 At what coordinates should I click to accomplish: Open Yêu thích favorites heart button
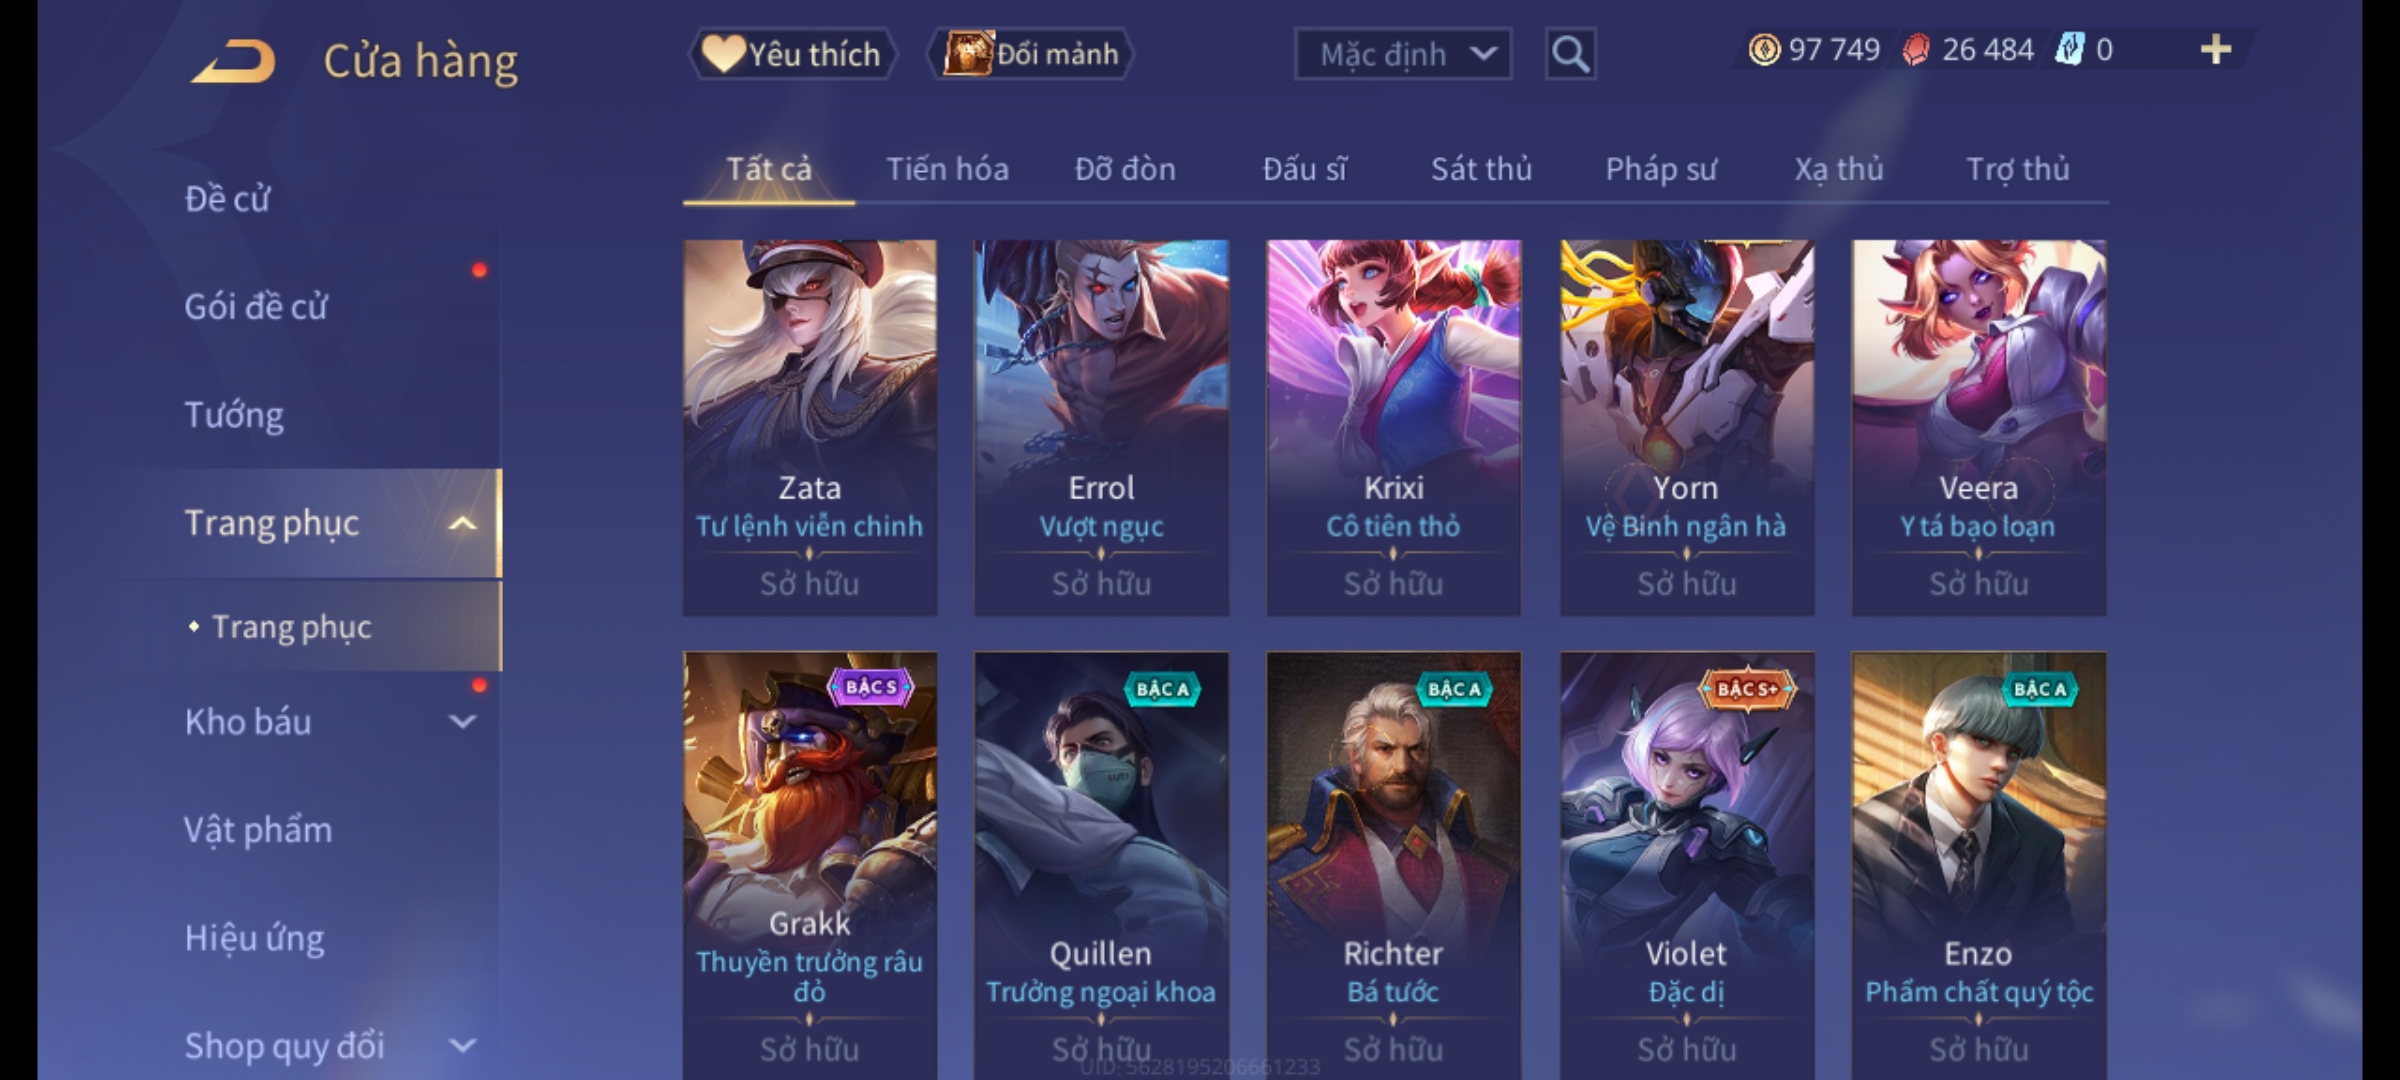(791, 54)
